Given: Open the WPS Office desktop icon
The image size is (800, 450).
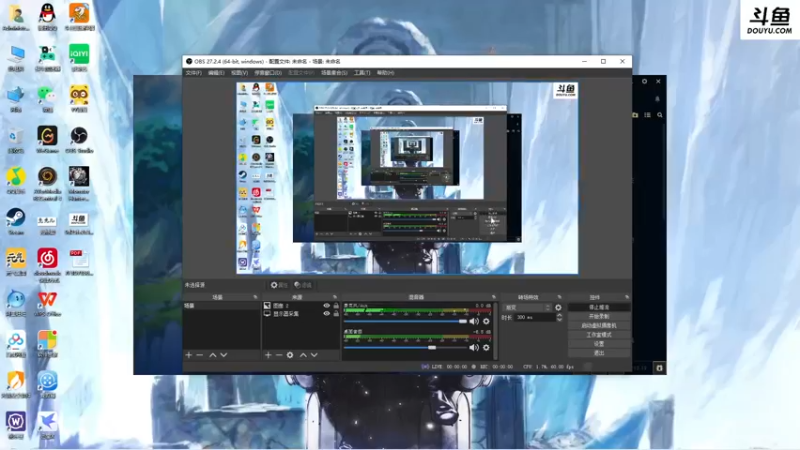Looking at the screenshot, I should (47, 303).
